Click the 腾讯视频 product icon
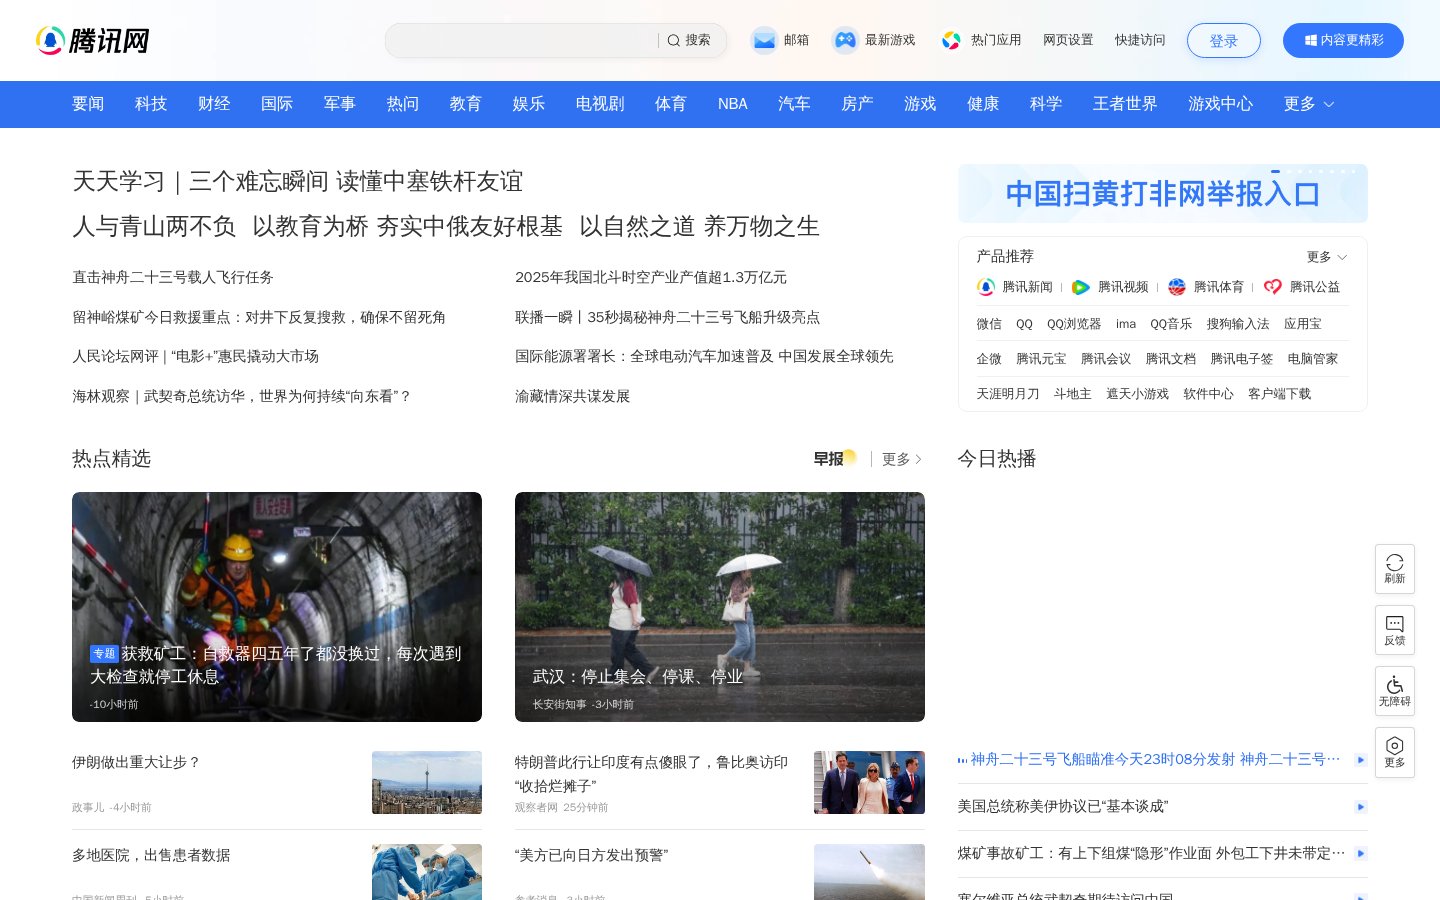 point(1081,287)
